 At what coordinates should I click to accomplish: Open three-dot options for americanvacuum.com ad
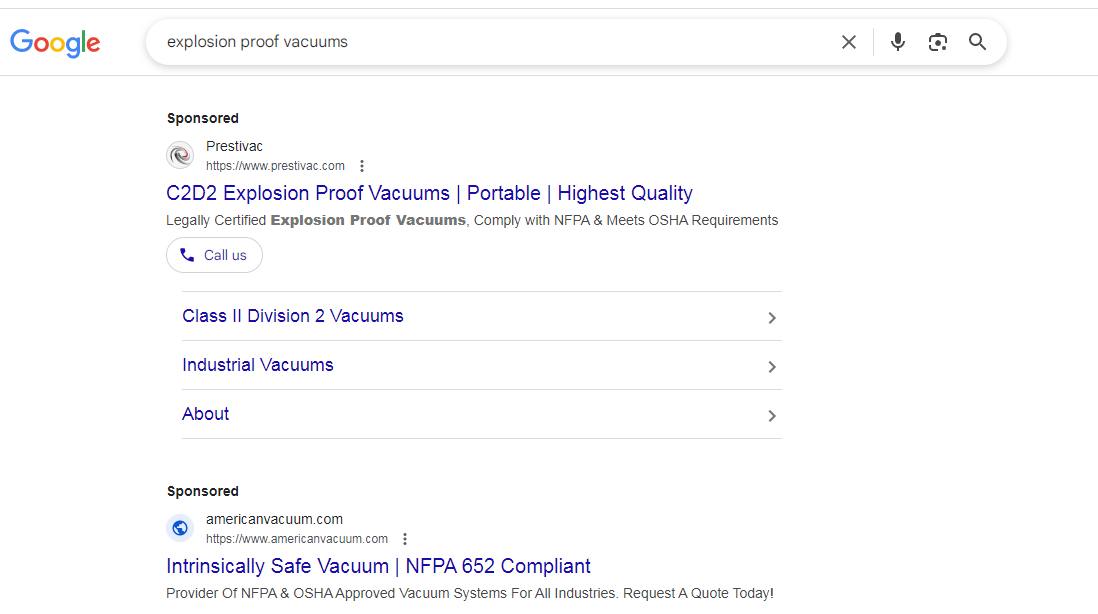405,539
